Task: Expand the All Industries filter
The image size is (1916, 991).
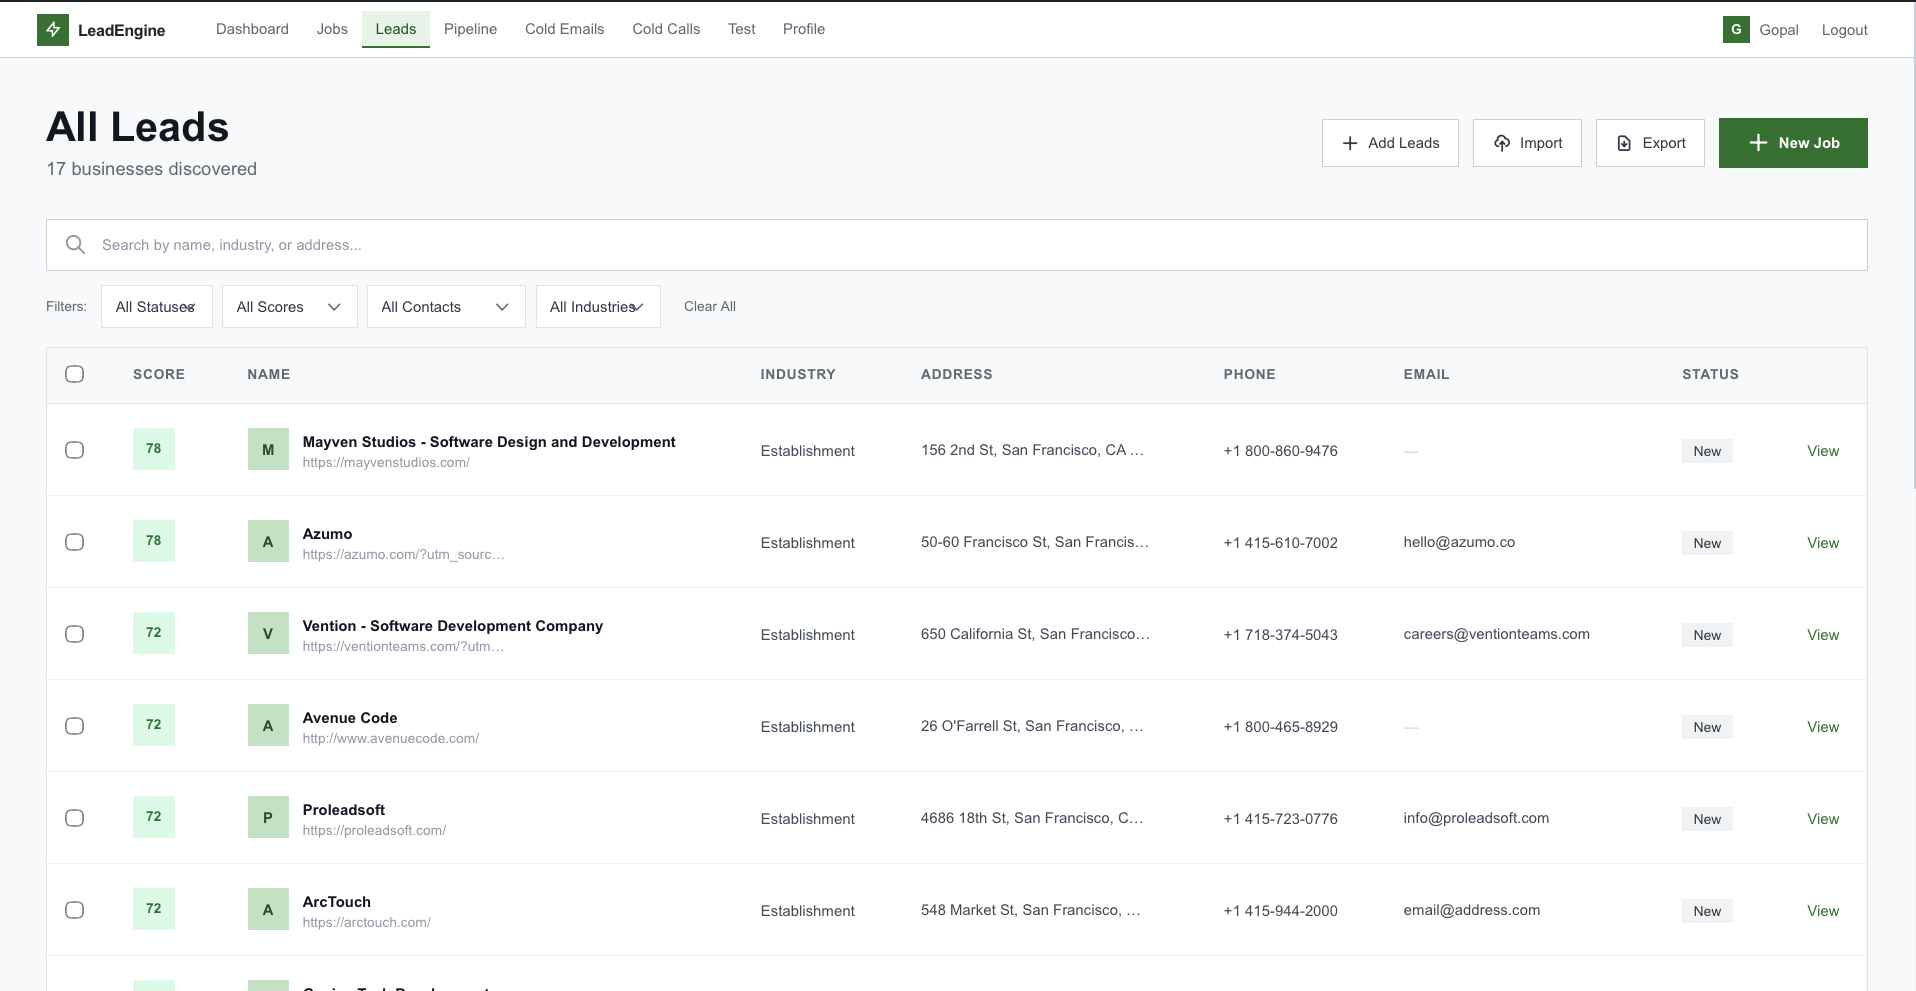Action: tap(597, 306)
